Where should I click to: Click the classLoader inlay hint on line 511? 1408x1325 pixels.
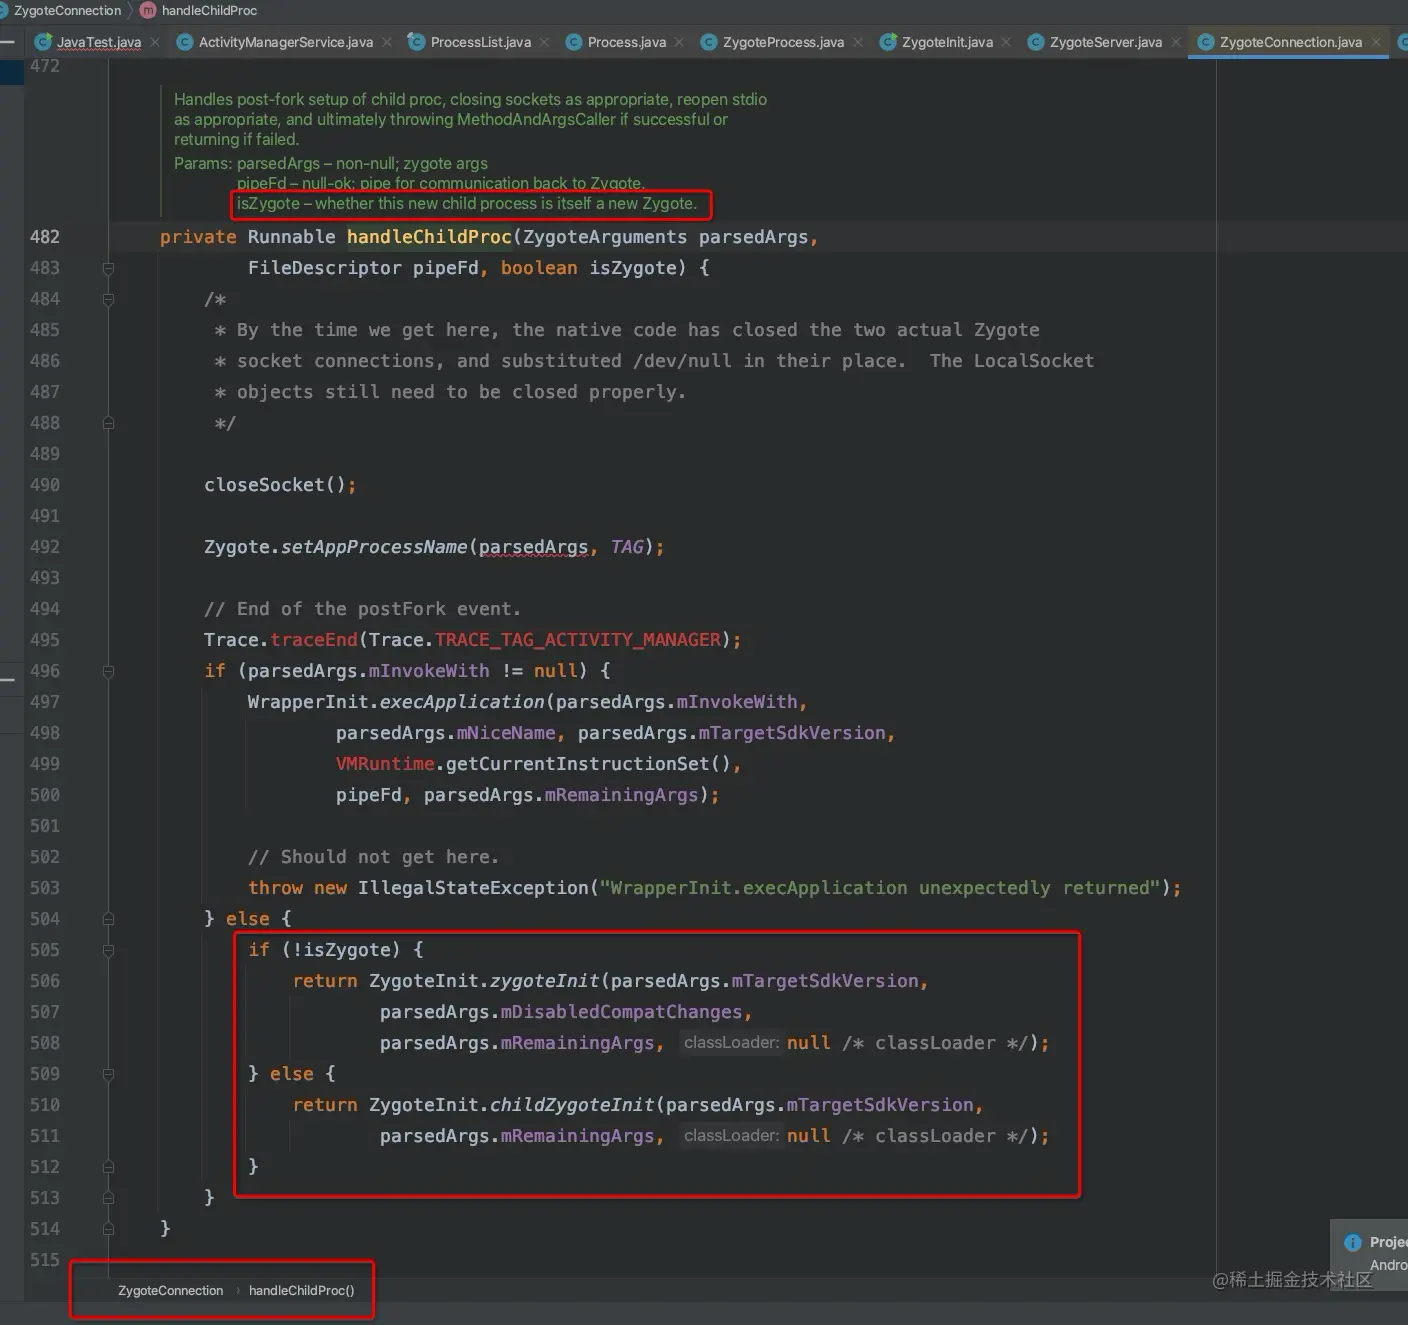click(x=731, y=1136)
